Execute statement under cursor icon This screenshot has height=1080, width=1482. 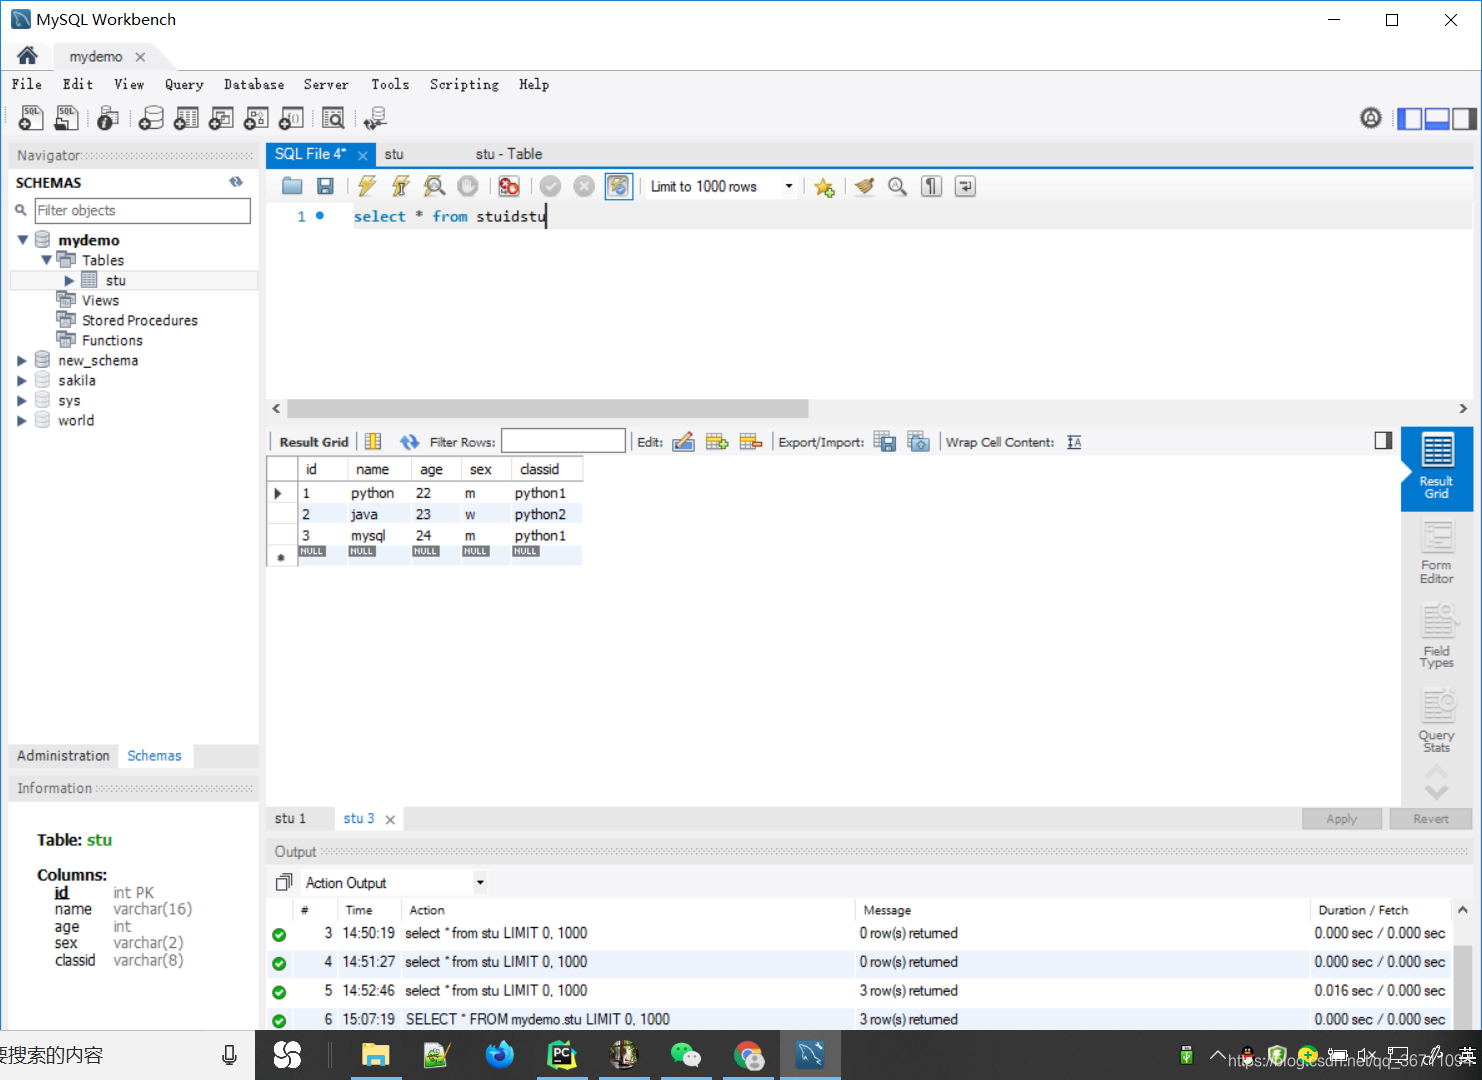tap(400, 186)
